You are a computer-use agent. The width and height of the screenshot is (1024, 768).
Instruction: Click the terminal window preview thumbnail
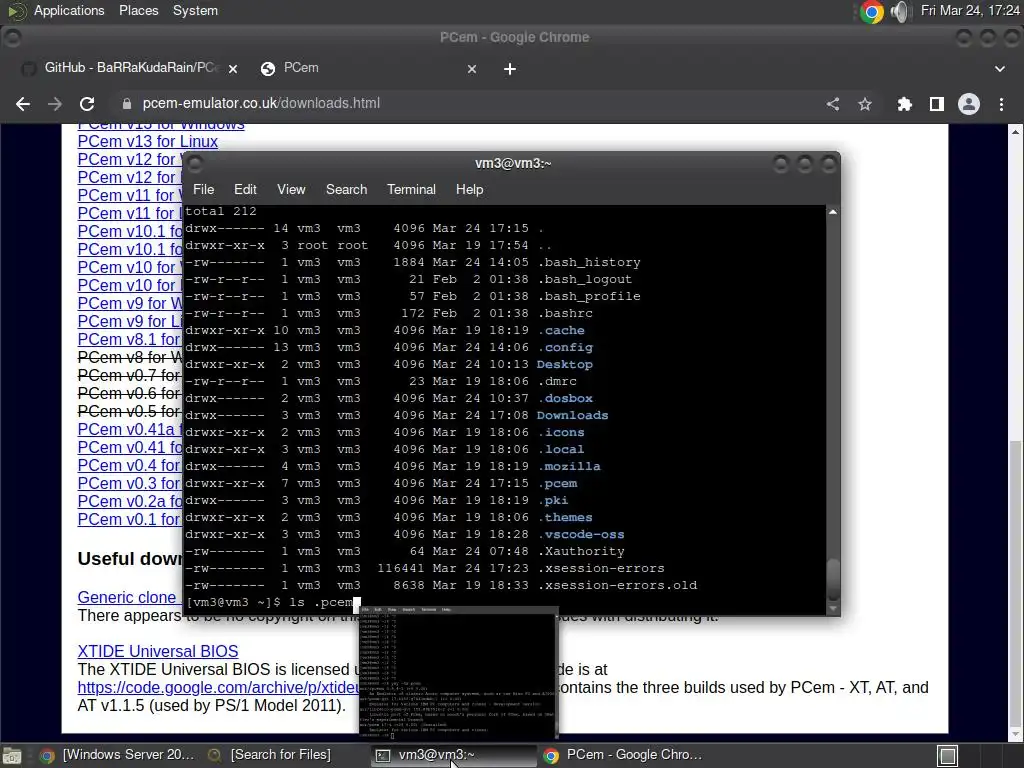pos(458,673)
